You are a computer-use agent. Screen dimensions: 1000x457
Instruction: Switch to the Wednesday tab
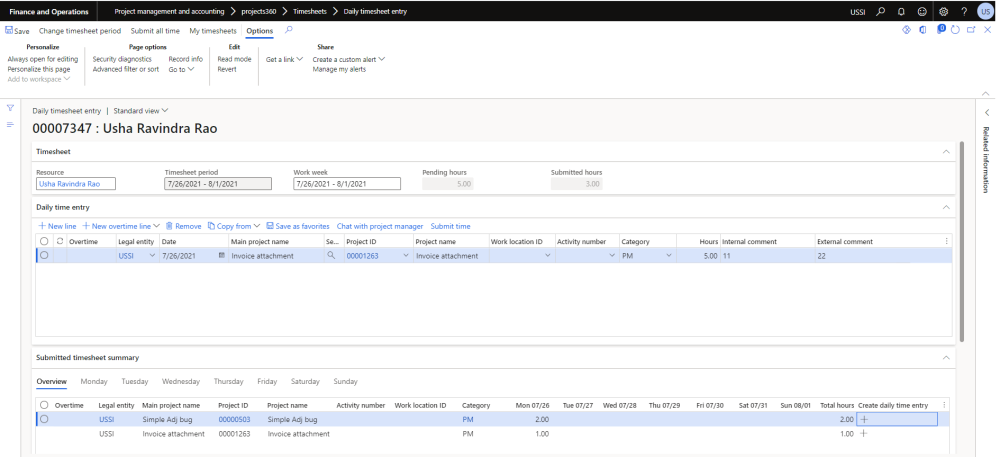tap(180, 381)
